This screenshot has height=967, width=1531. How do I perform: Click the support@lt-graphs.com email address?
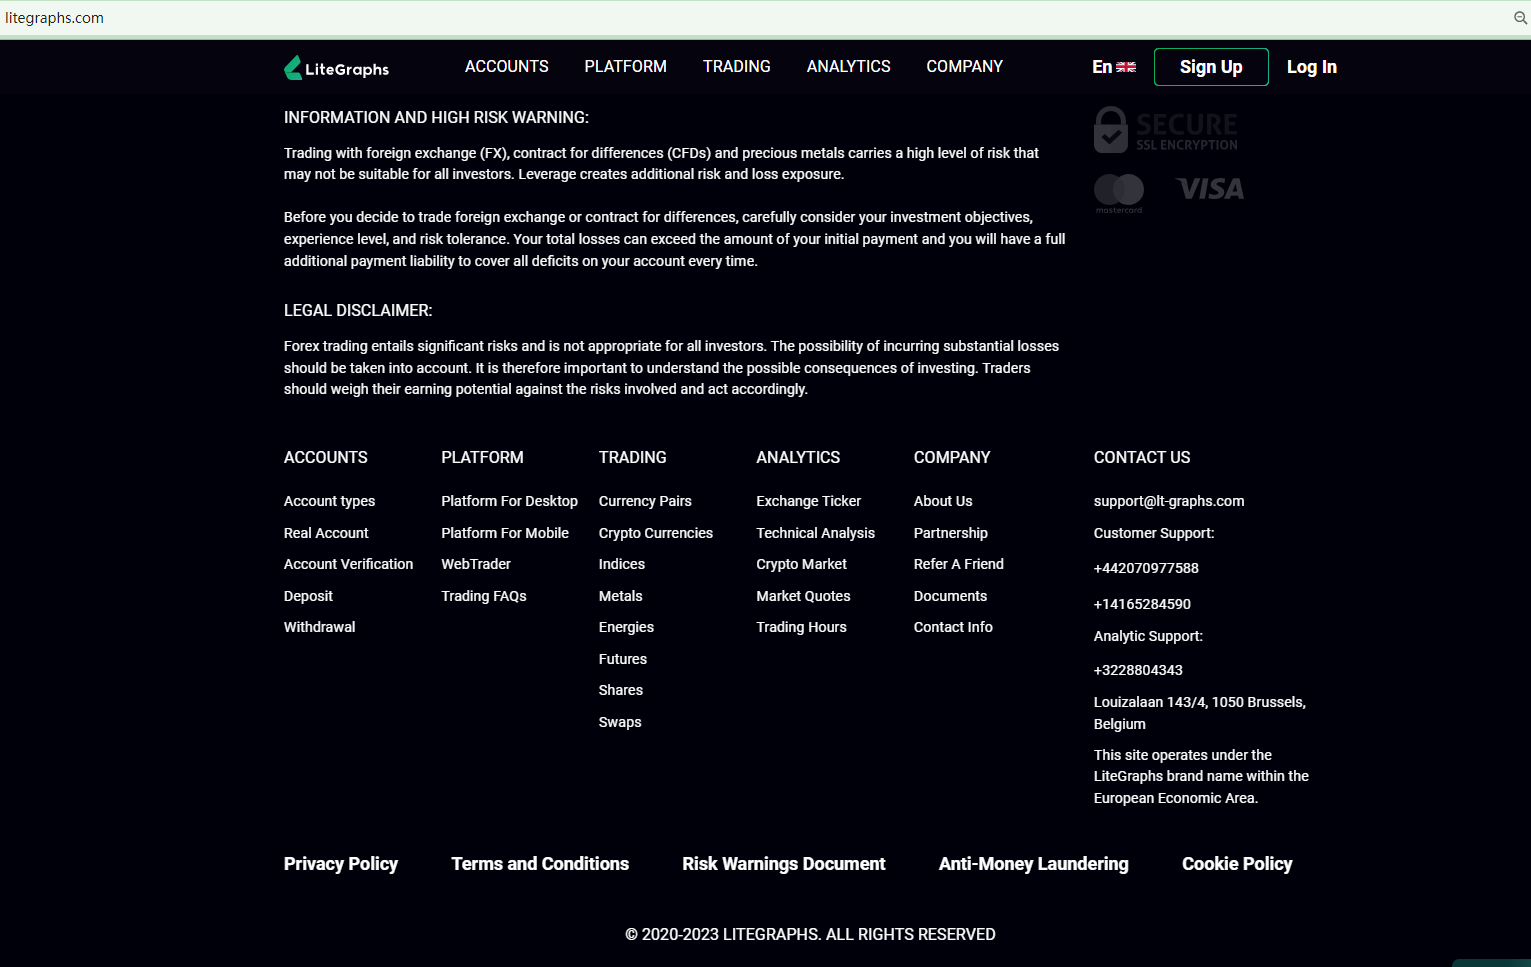(1168, 501)
